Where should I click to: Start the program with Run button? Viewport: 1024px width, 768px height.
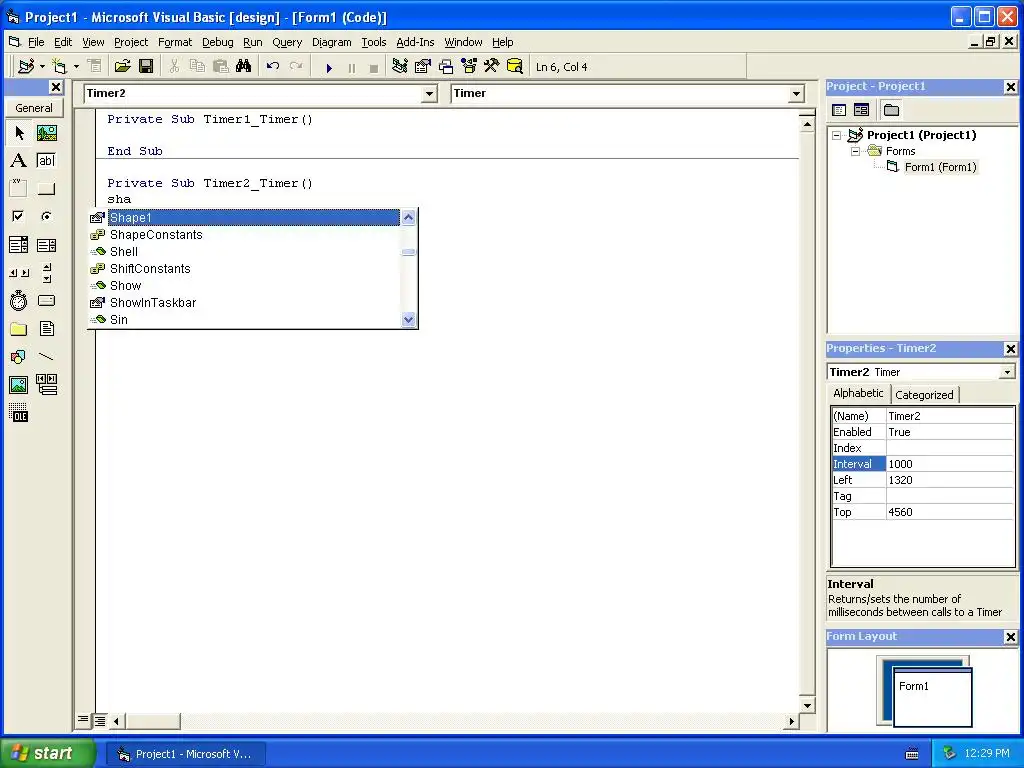click(329, 67)
